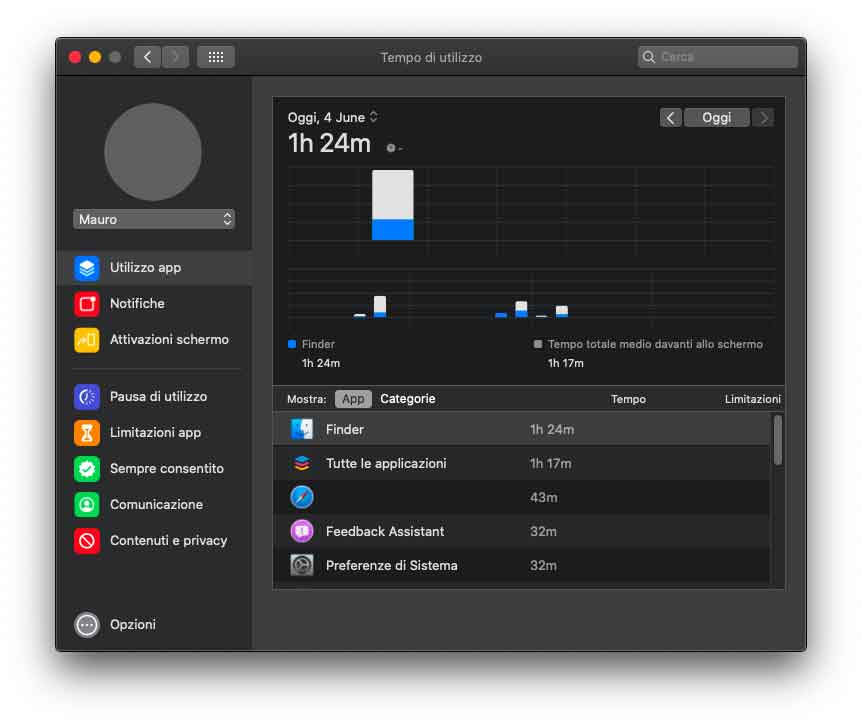
Task: Switch to Categorie view
Action: 407,399
